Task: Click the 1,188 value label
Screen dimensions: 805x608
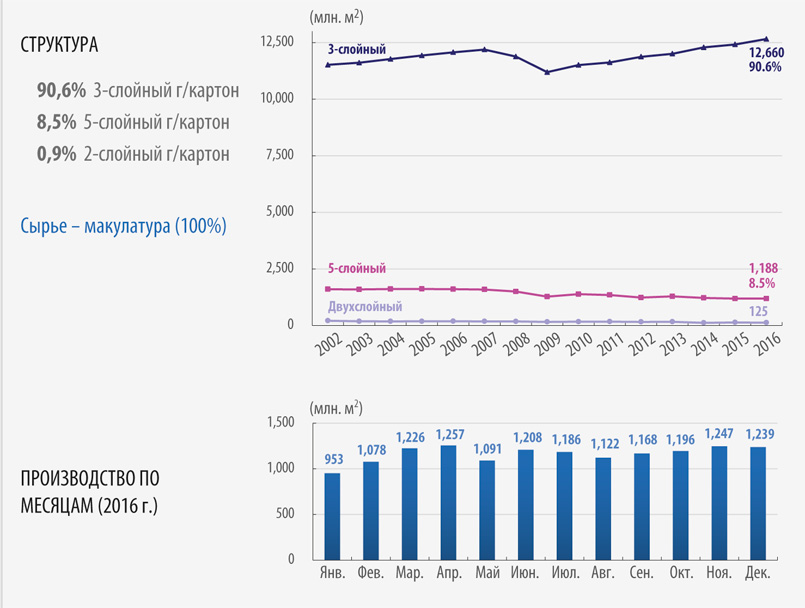Action: pos(763,268)
